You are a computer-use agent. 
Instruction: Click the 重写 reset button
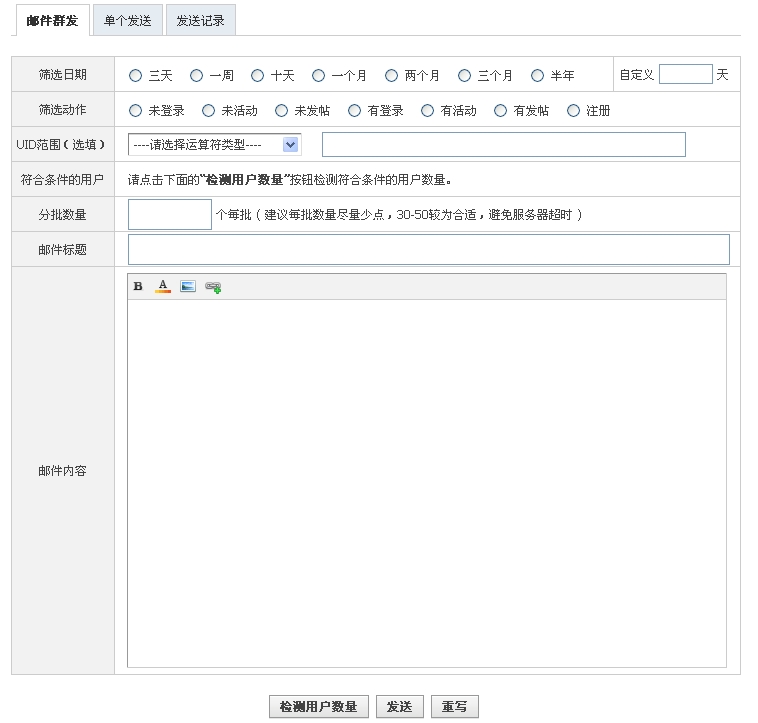pos(455,707)
